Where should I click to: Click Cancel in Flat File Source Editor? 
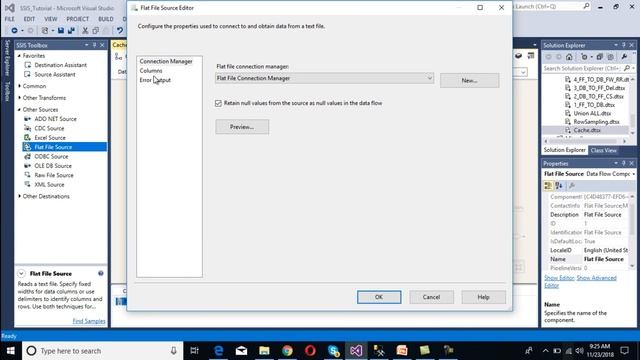[x=431, y=297]
